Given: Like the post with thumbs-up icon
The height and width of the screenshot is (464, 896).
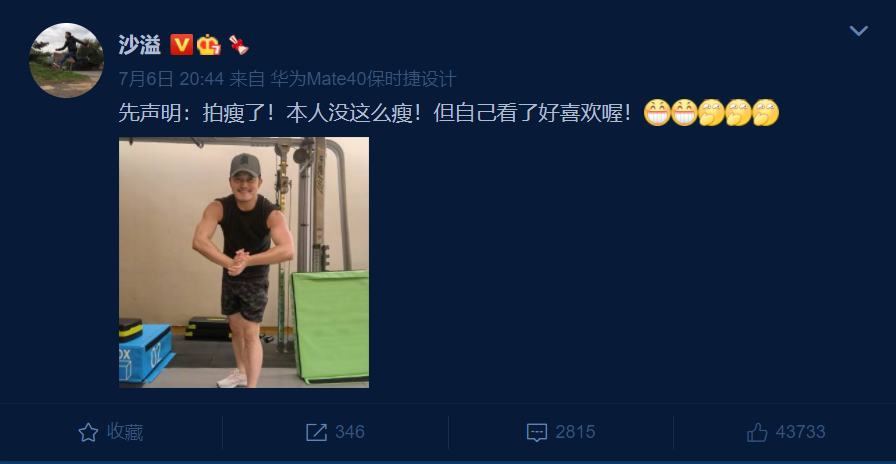Looking at the screenshot, I should click(x=757, y=432).
